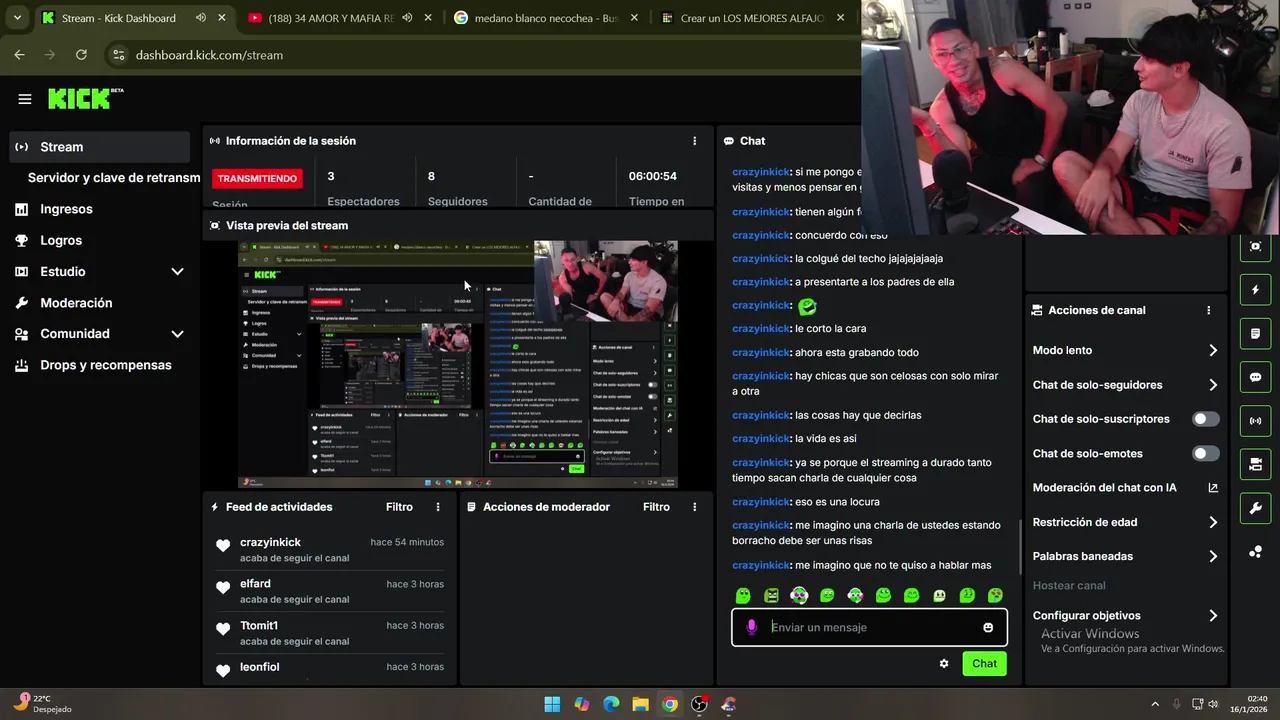
Task: Open three-dot menu of Acciones de moderador
Action: pos(695,507)
